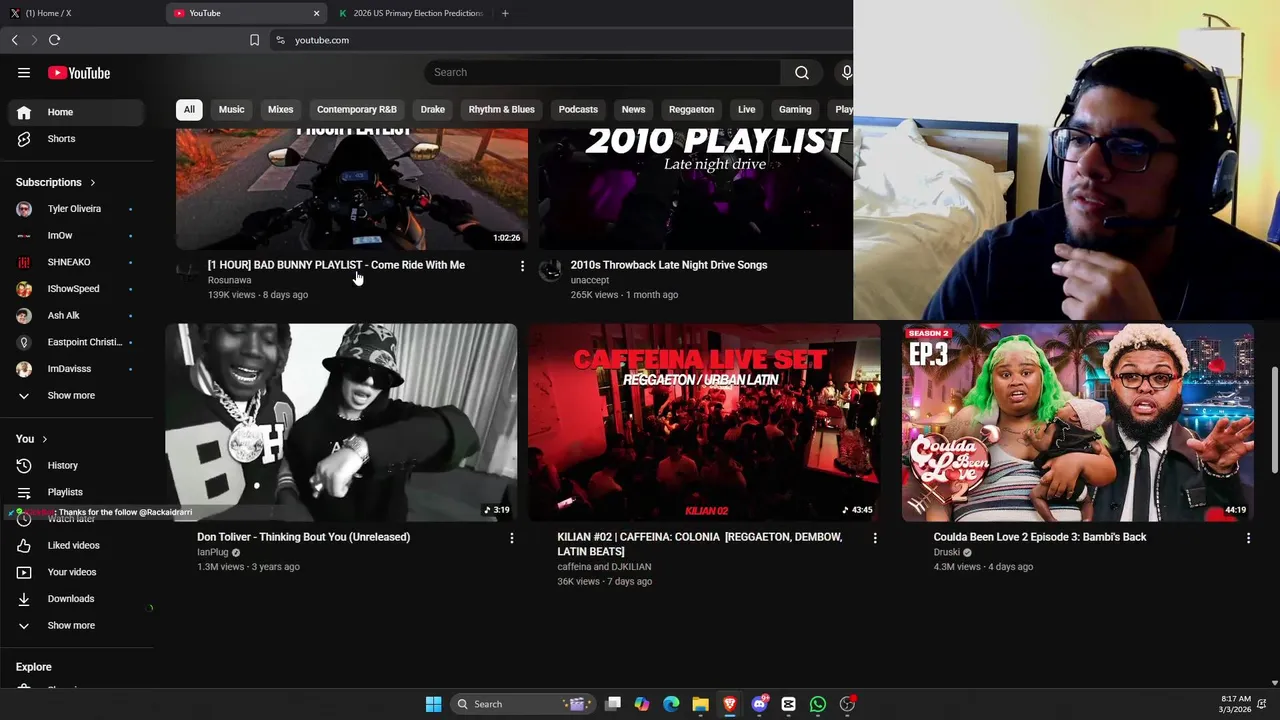Select the News filter chip
1280x720 pixels.
pyautogui.click(x=633, y=109)
